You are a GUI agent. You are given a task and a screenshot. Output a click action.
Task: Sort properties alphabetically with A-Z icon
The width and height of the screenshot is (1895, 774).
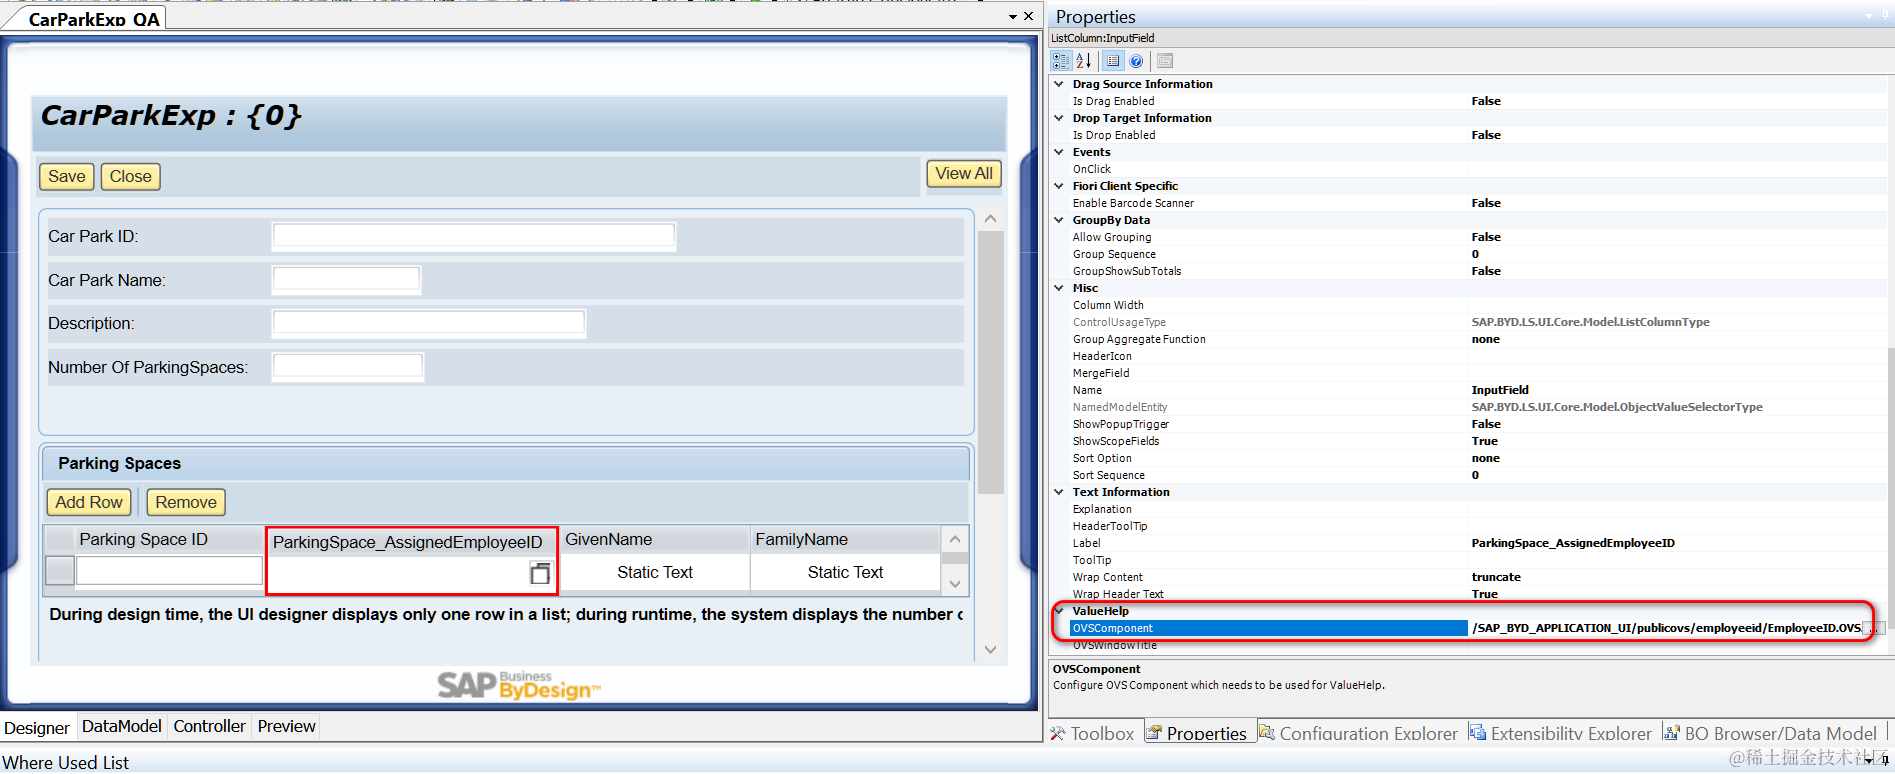[x=1083, y=61]
